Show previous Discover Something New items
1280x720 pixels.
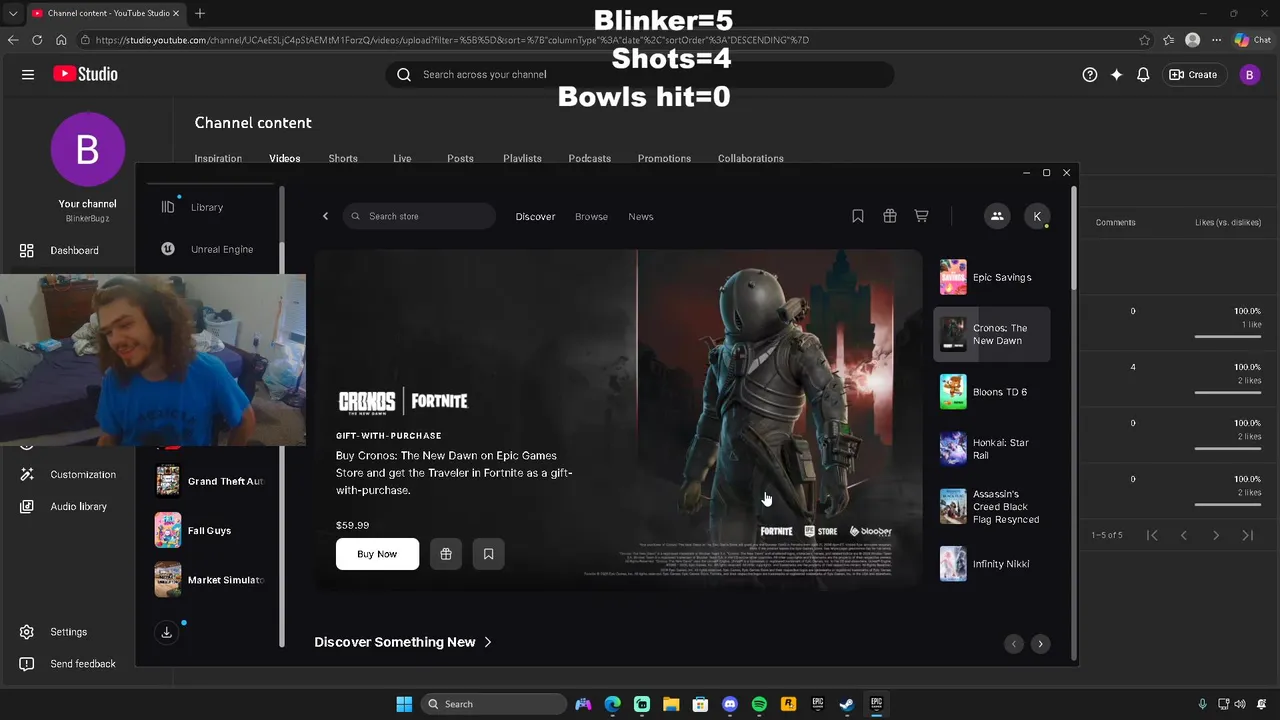[1014, 644]
